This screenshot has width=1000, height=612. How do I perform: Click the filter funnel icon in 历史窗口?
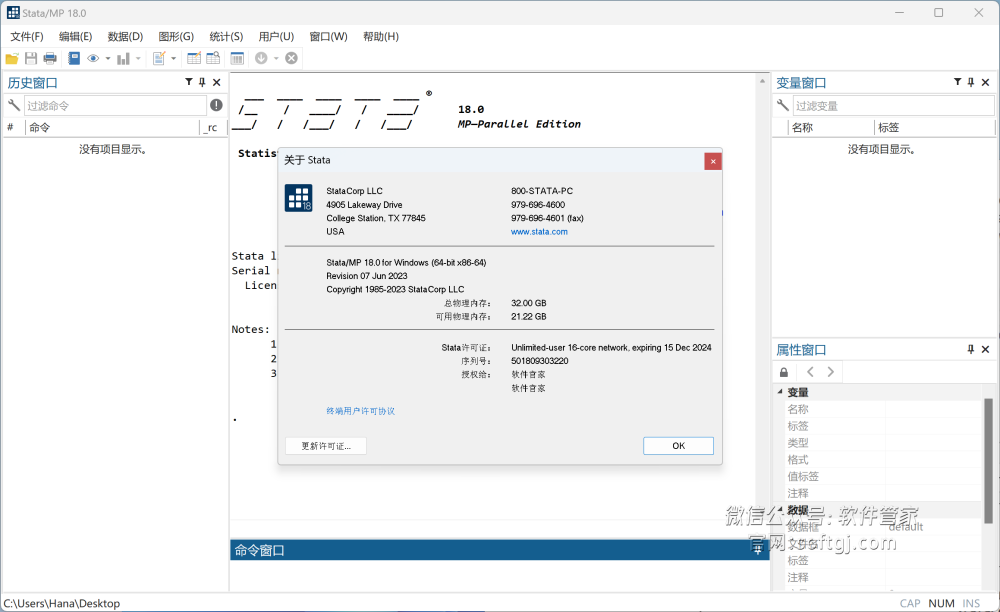click(x=189, y=82)
